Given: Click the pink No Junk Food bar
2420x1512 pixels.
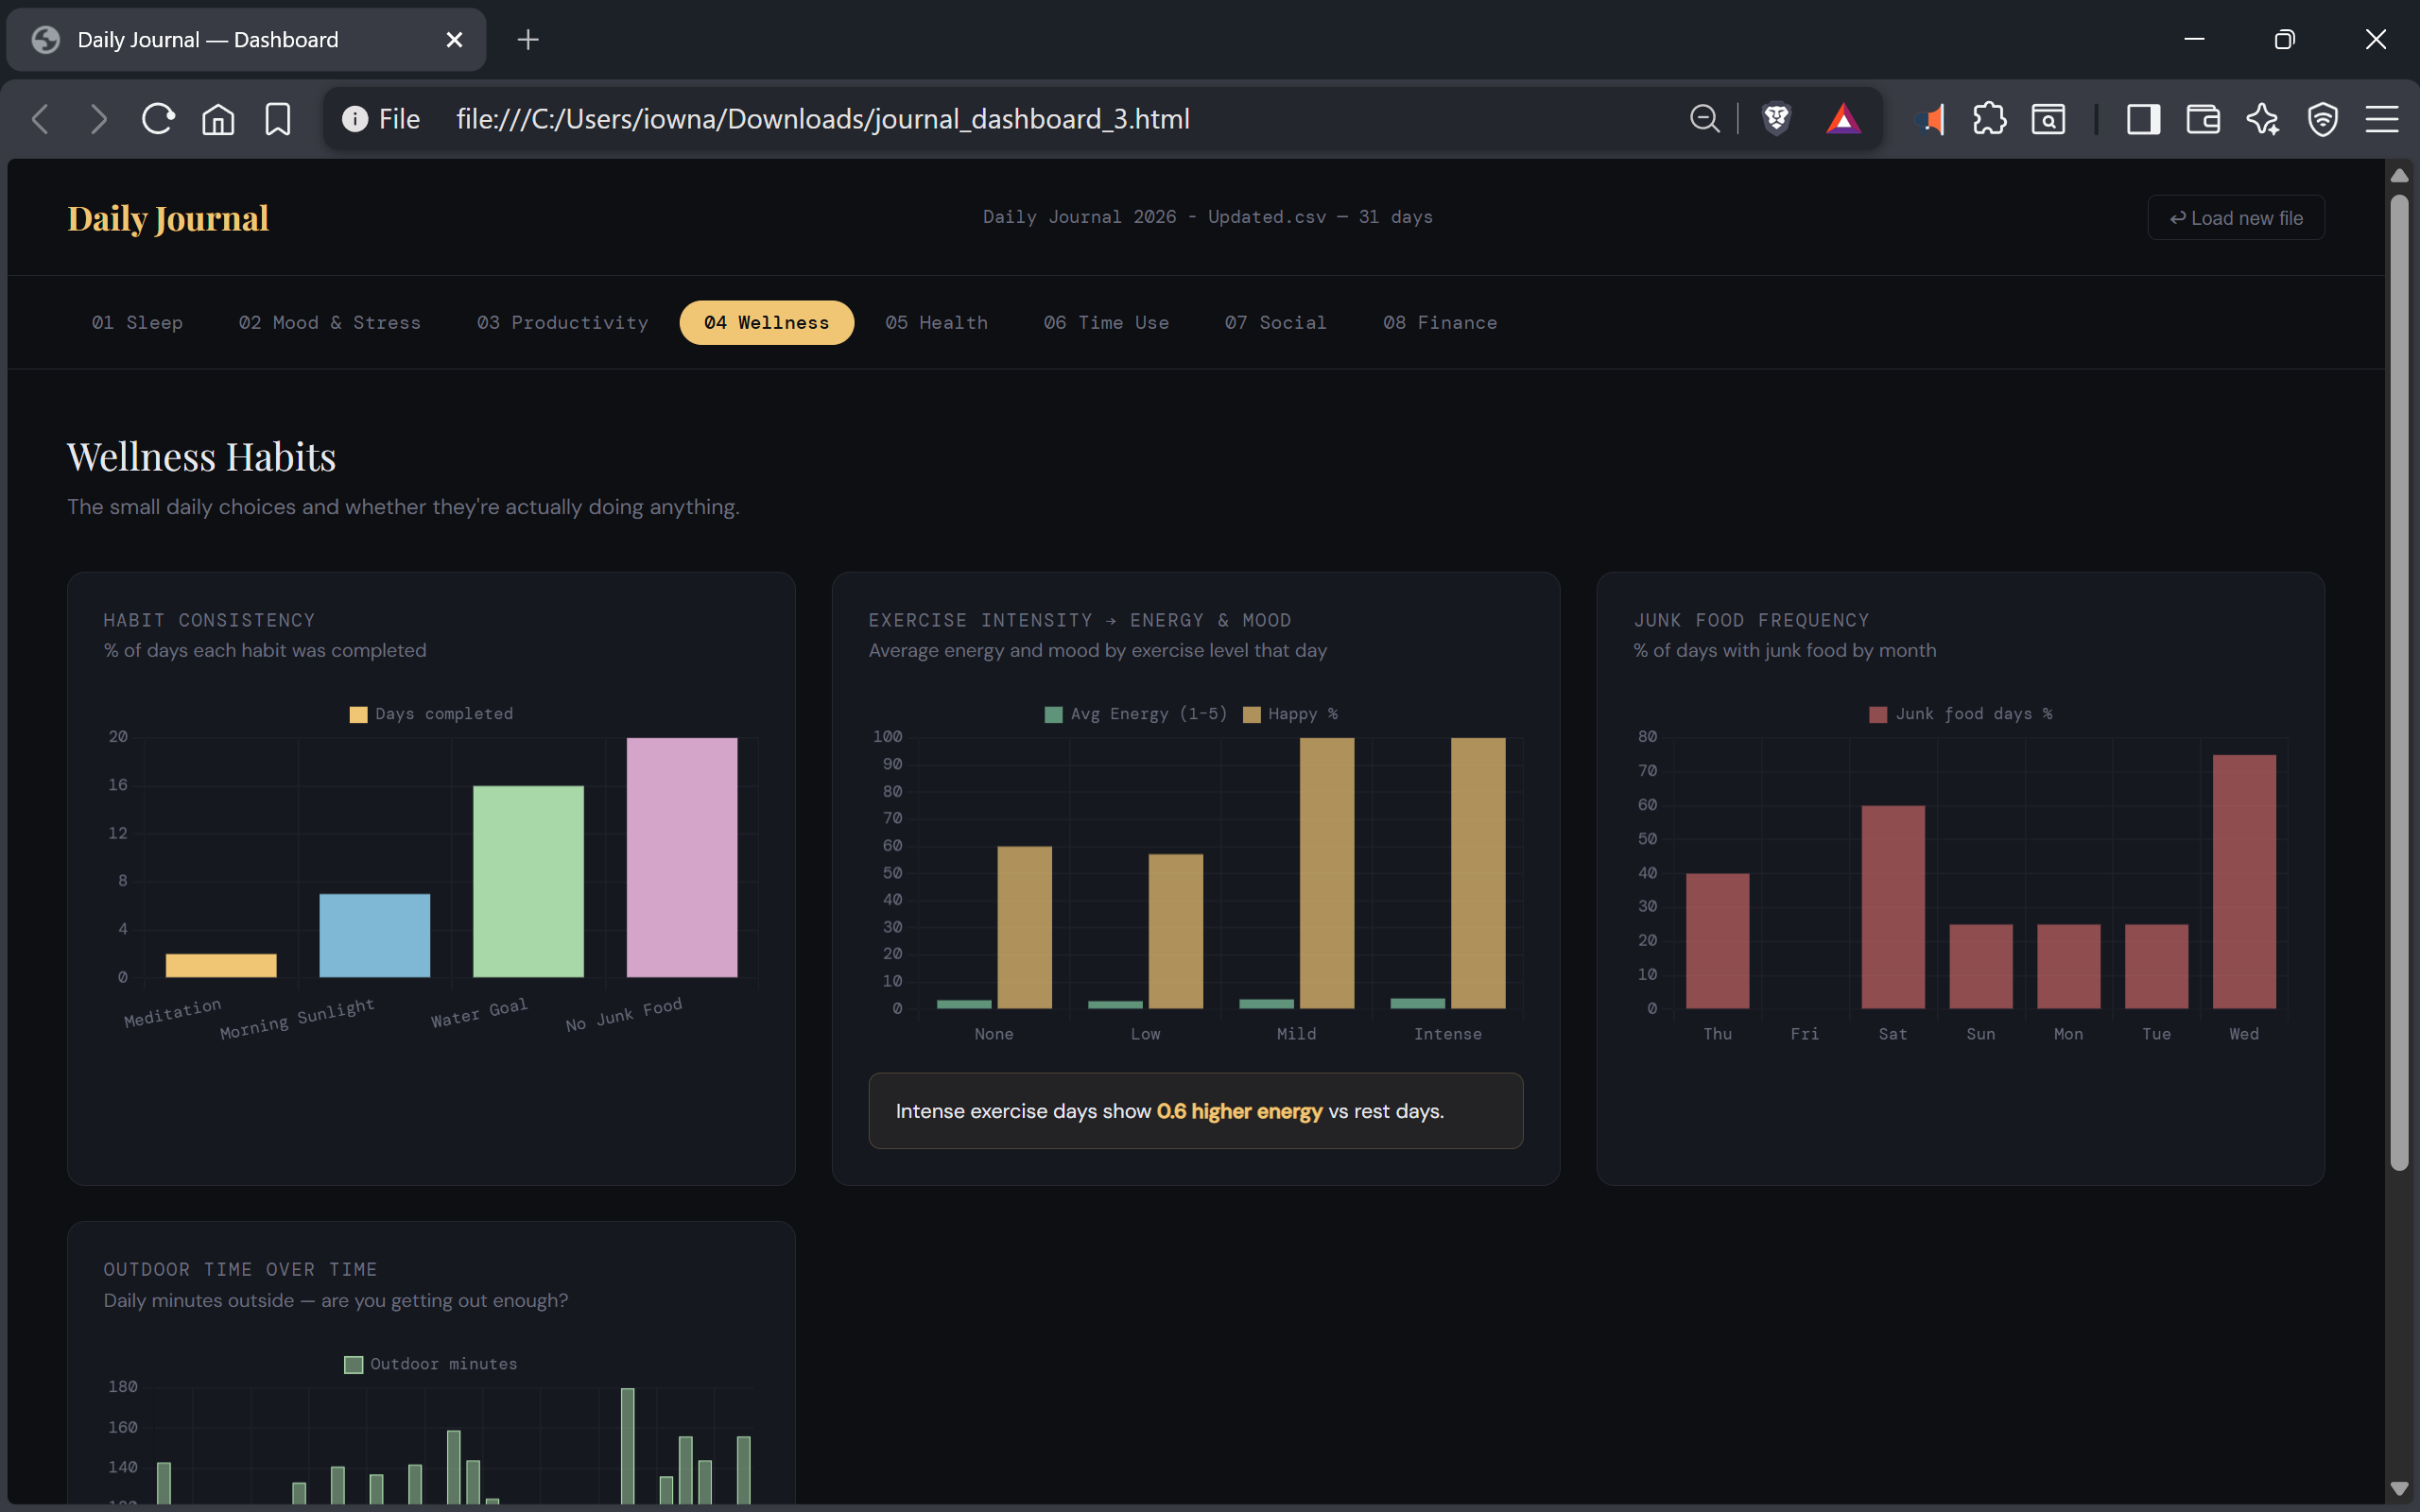Looking at the screenshot, I should click(682, 857).
